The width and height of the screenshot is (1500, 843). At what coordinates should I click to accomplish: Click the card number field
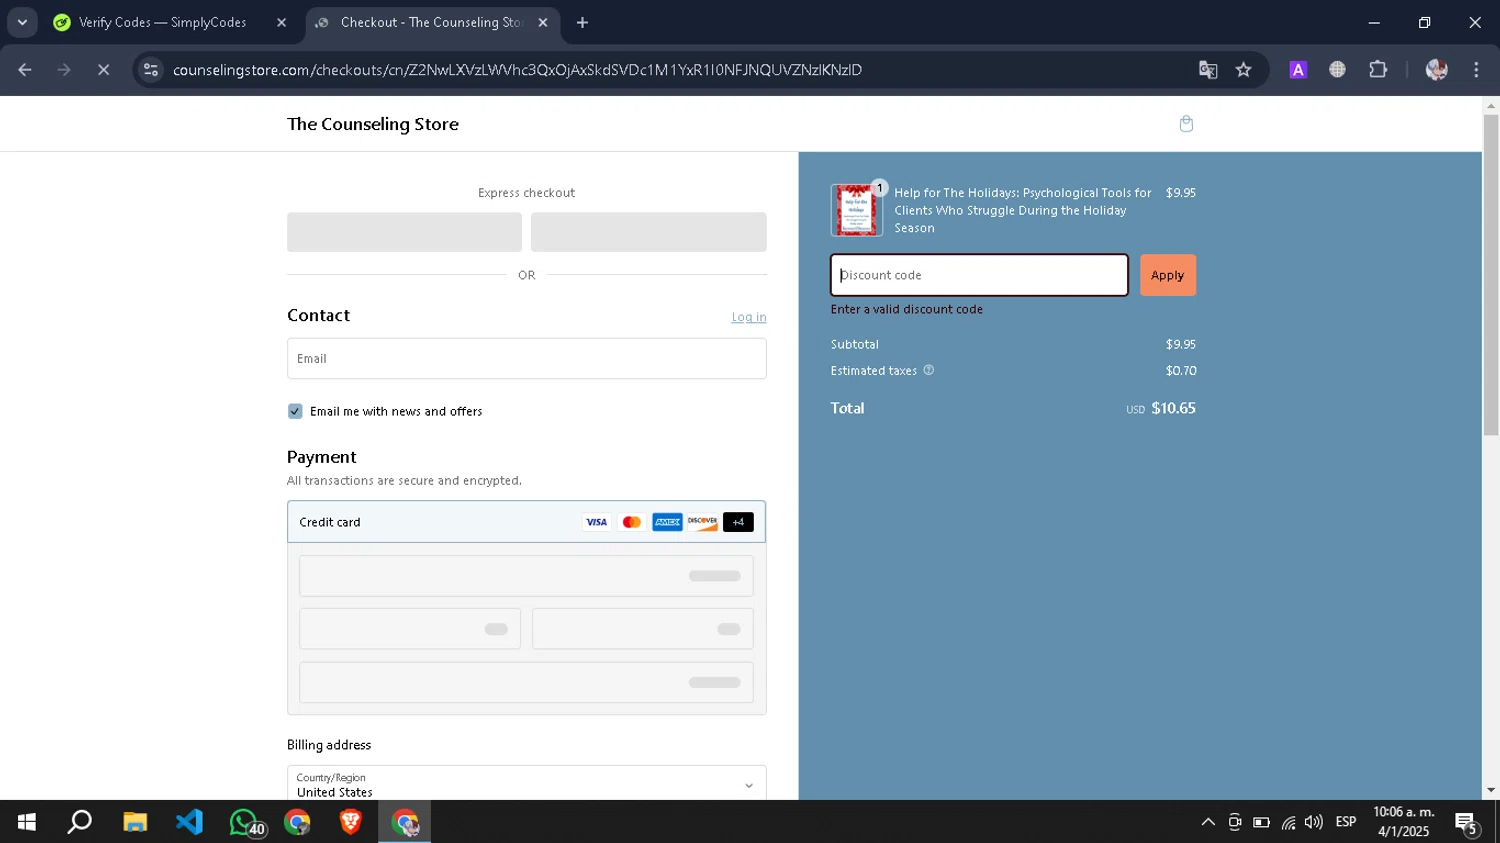pyautogui.click(x=526, y=576)
